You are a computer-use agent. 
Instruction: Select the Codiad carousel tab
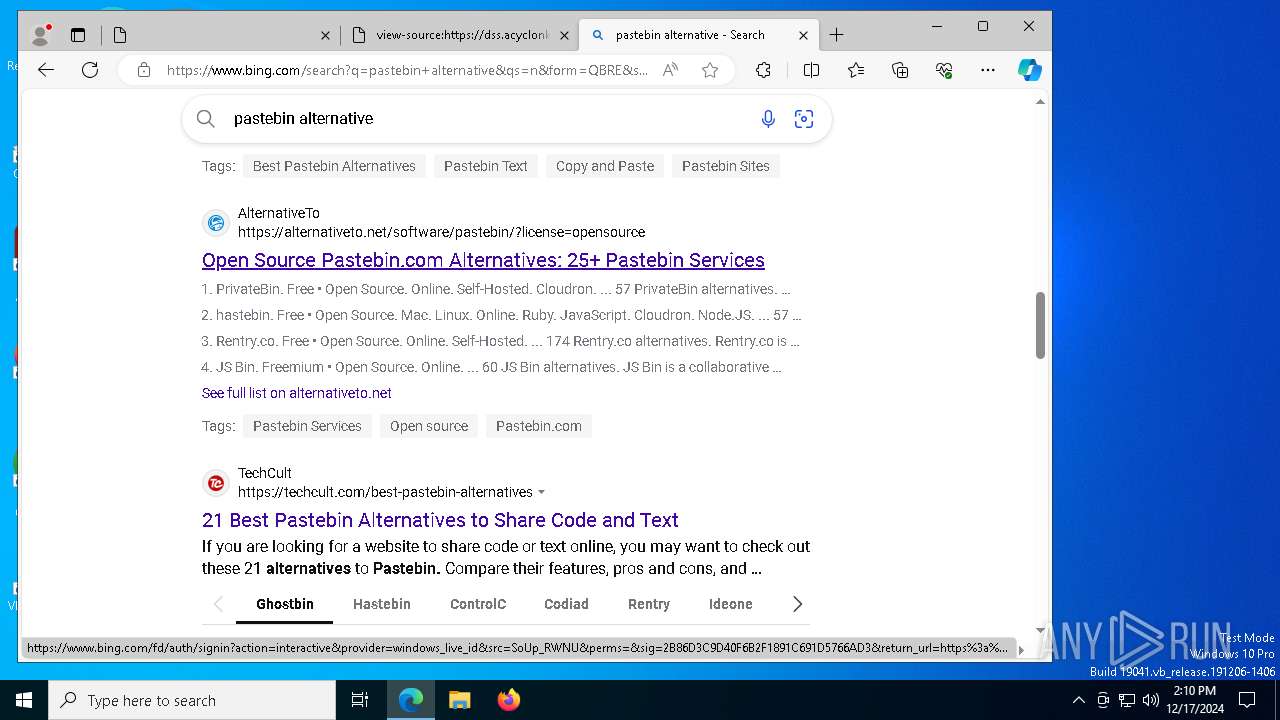point(566,604)
